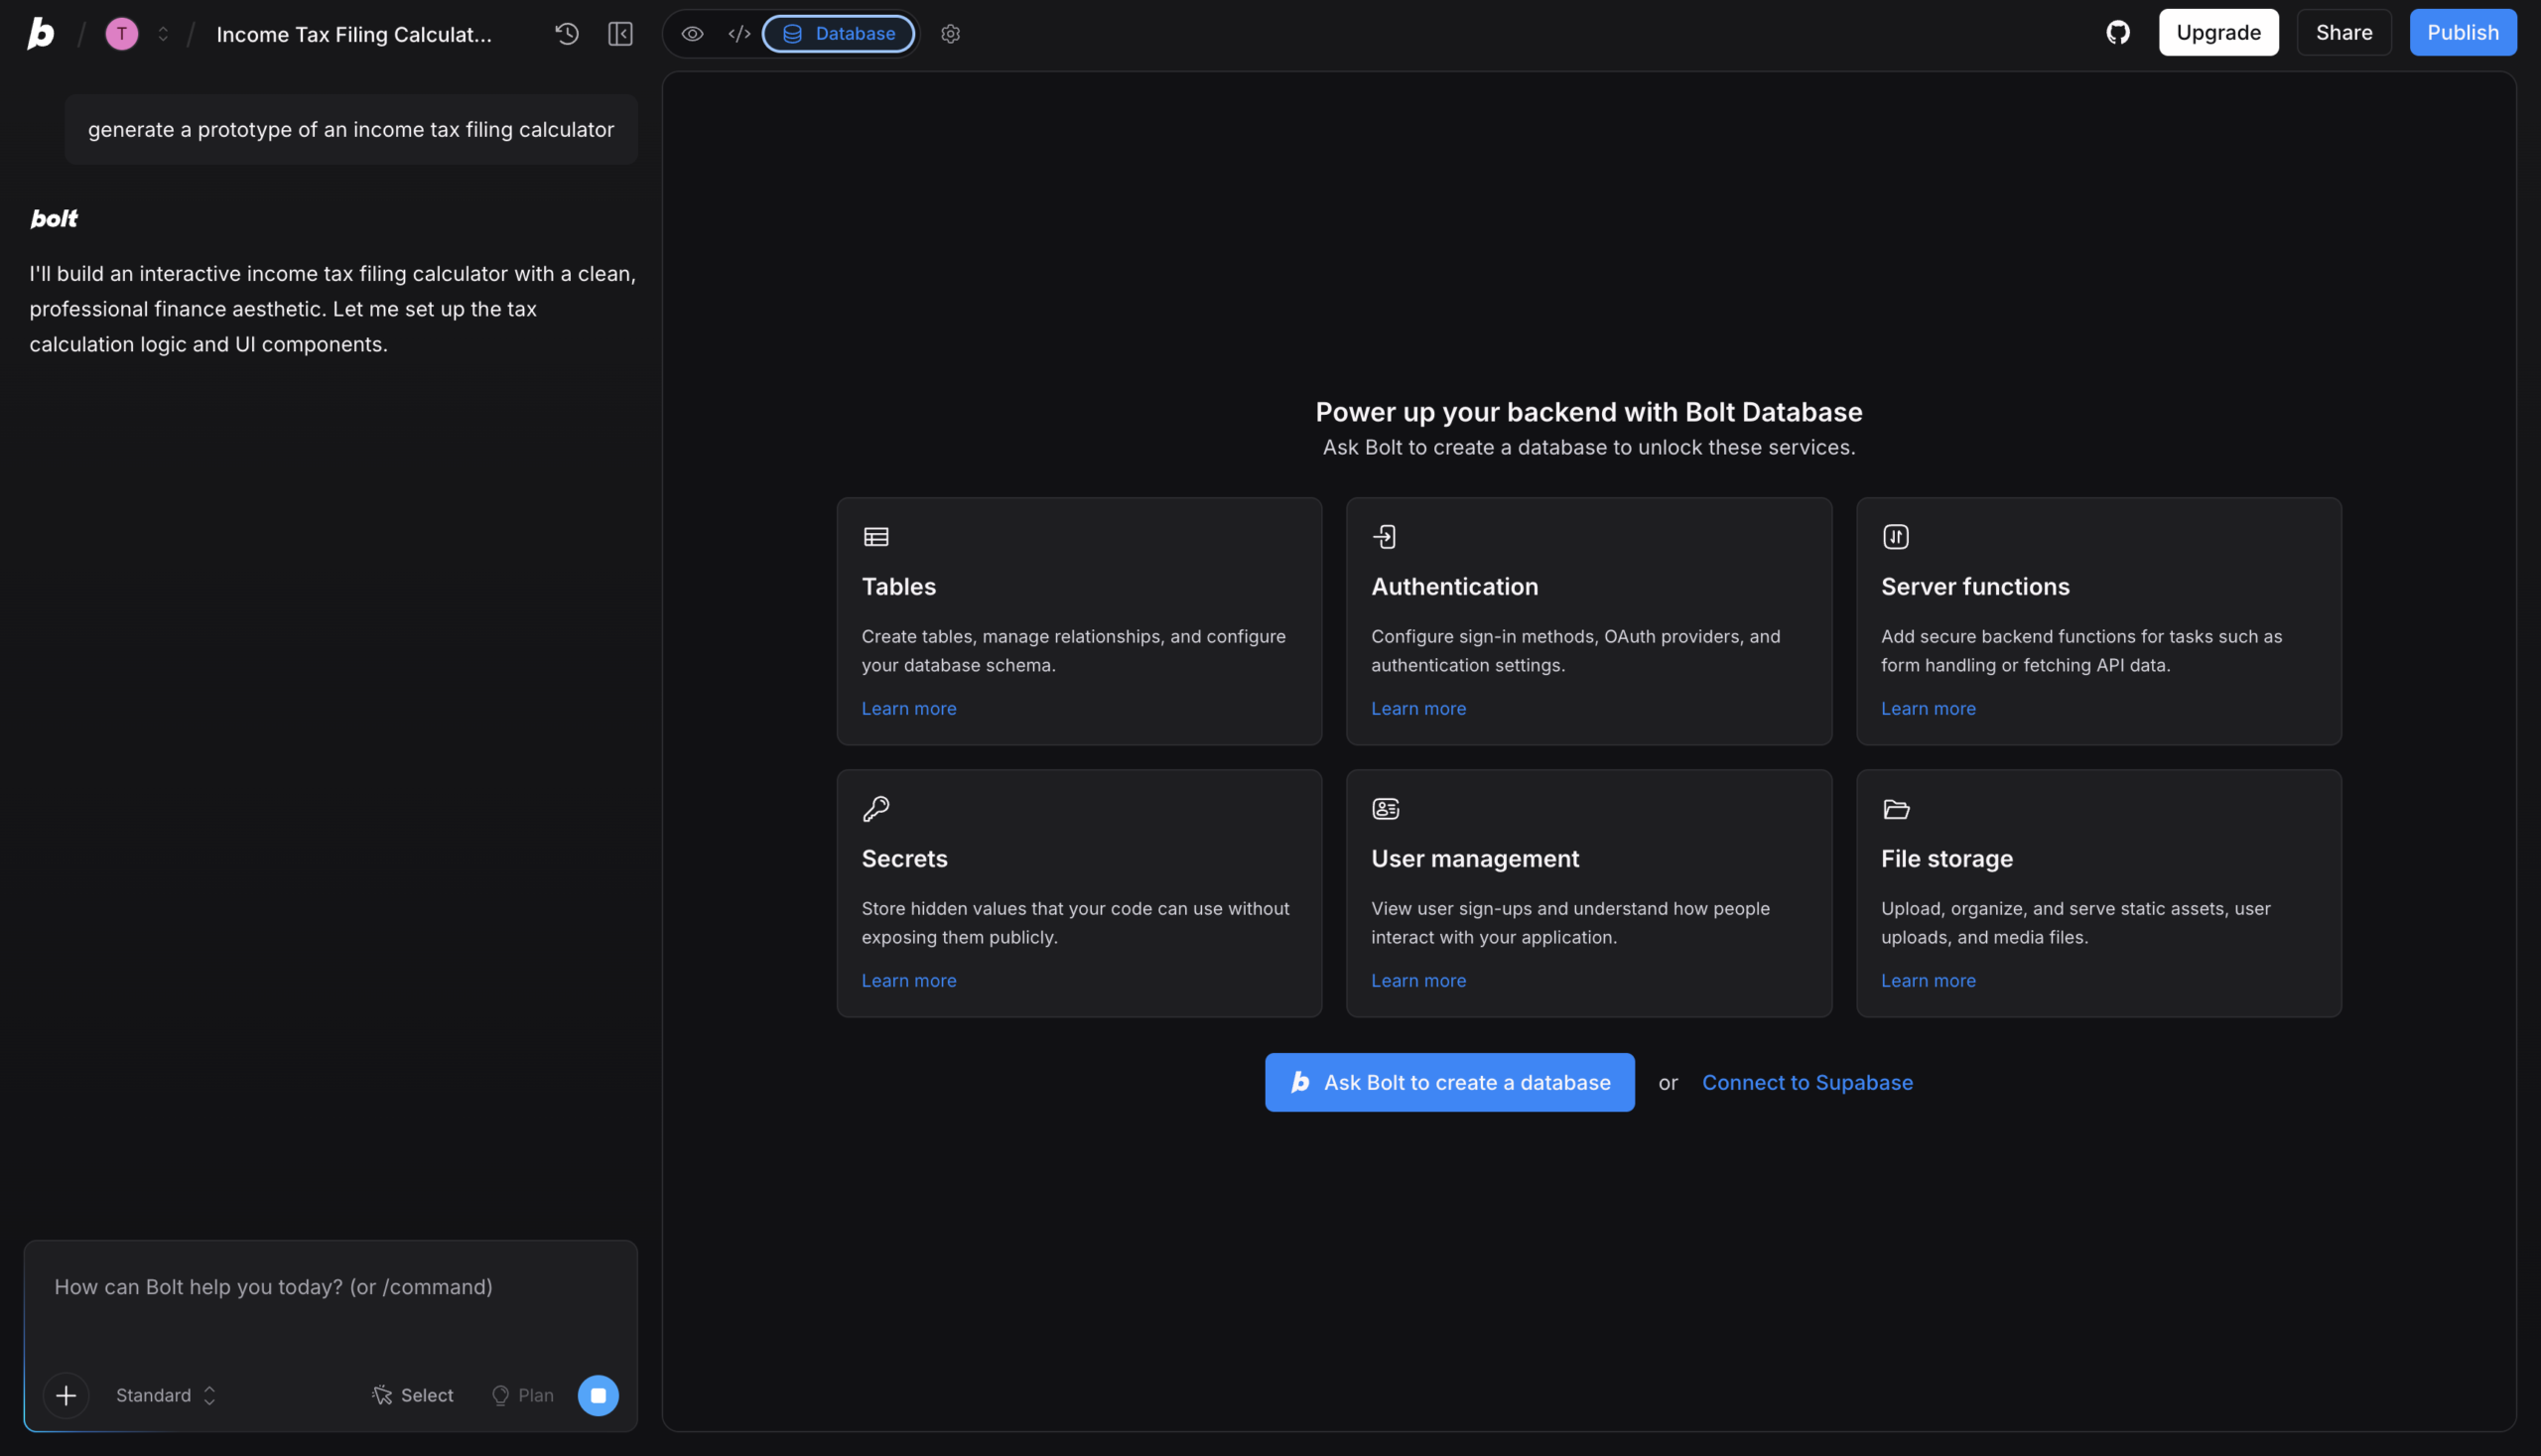Open Learn more under File storage

(x=1928, y=981)
